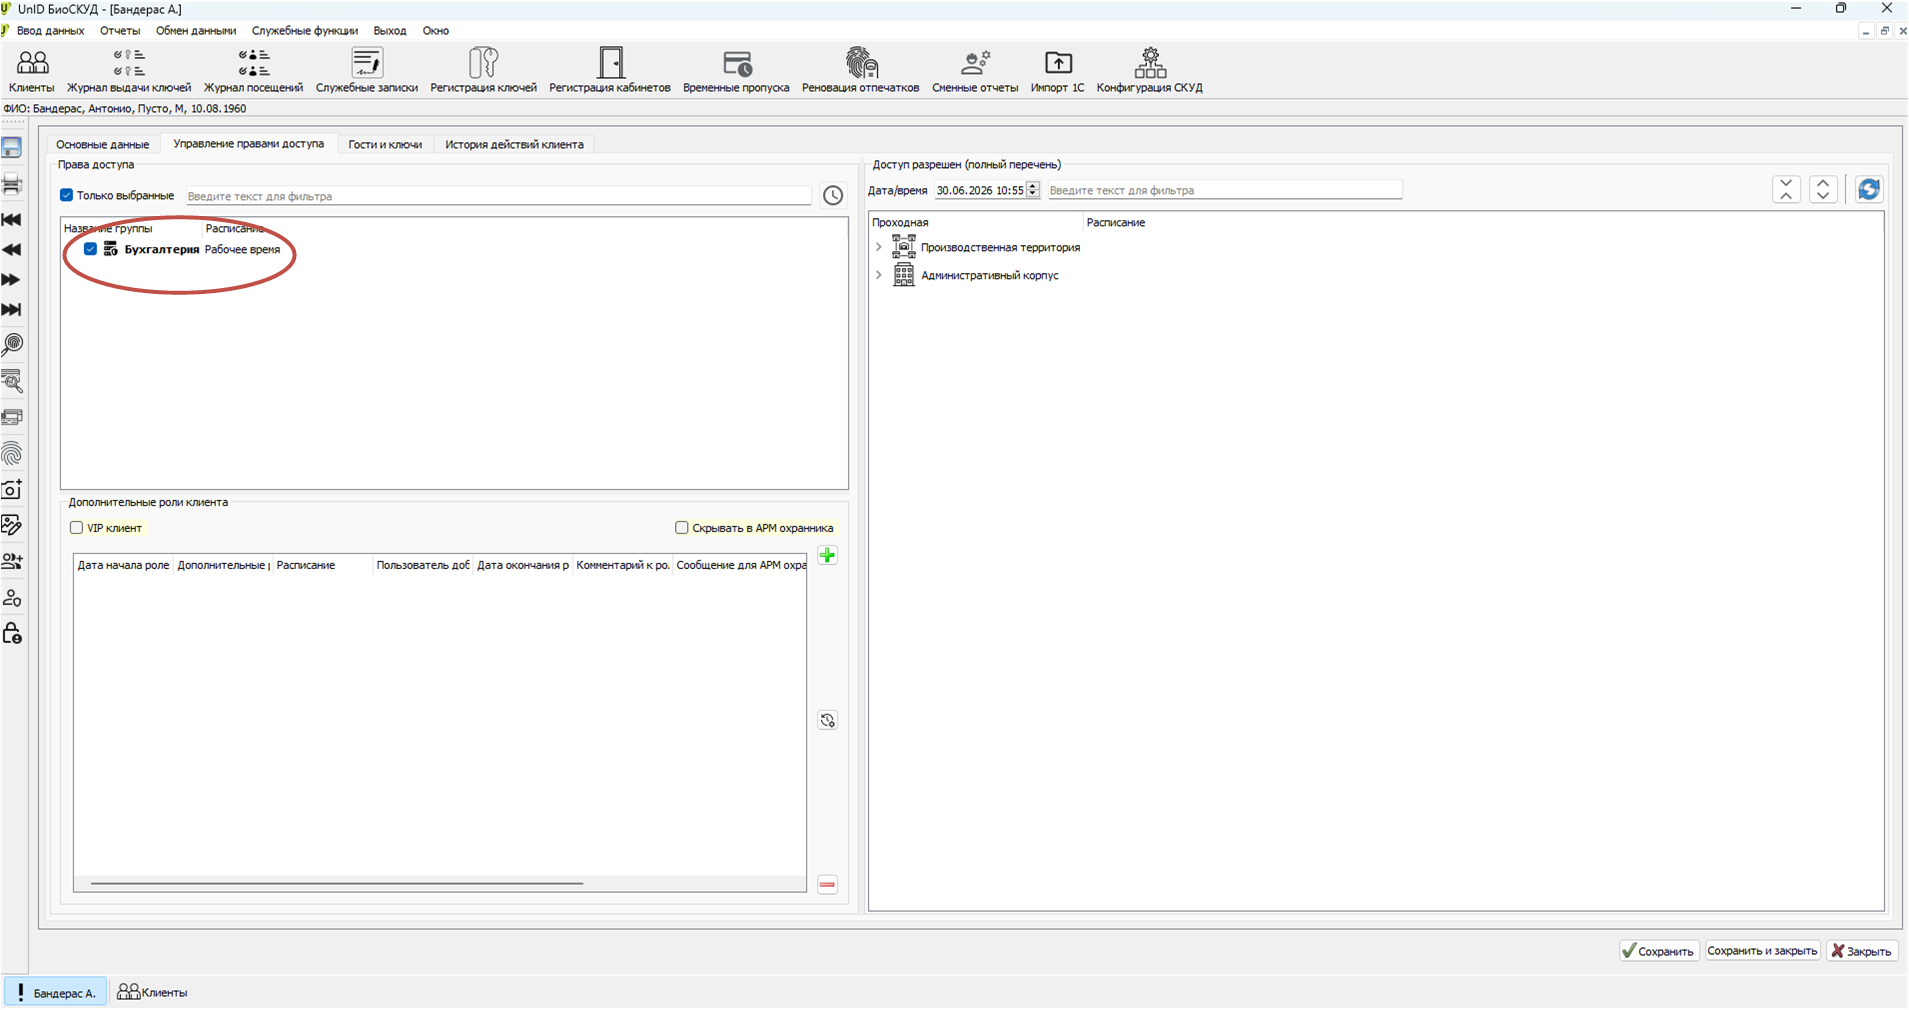This screenshot has width=1909, height=1010.
Task: Open Конфигурация СКУД
Action: tap(1149, 71)
